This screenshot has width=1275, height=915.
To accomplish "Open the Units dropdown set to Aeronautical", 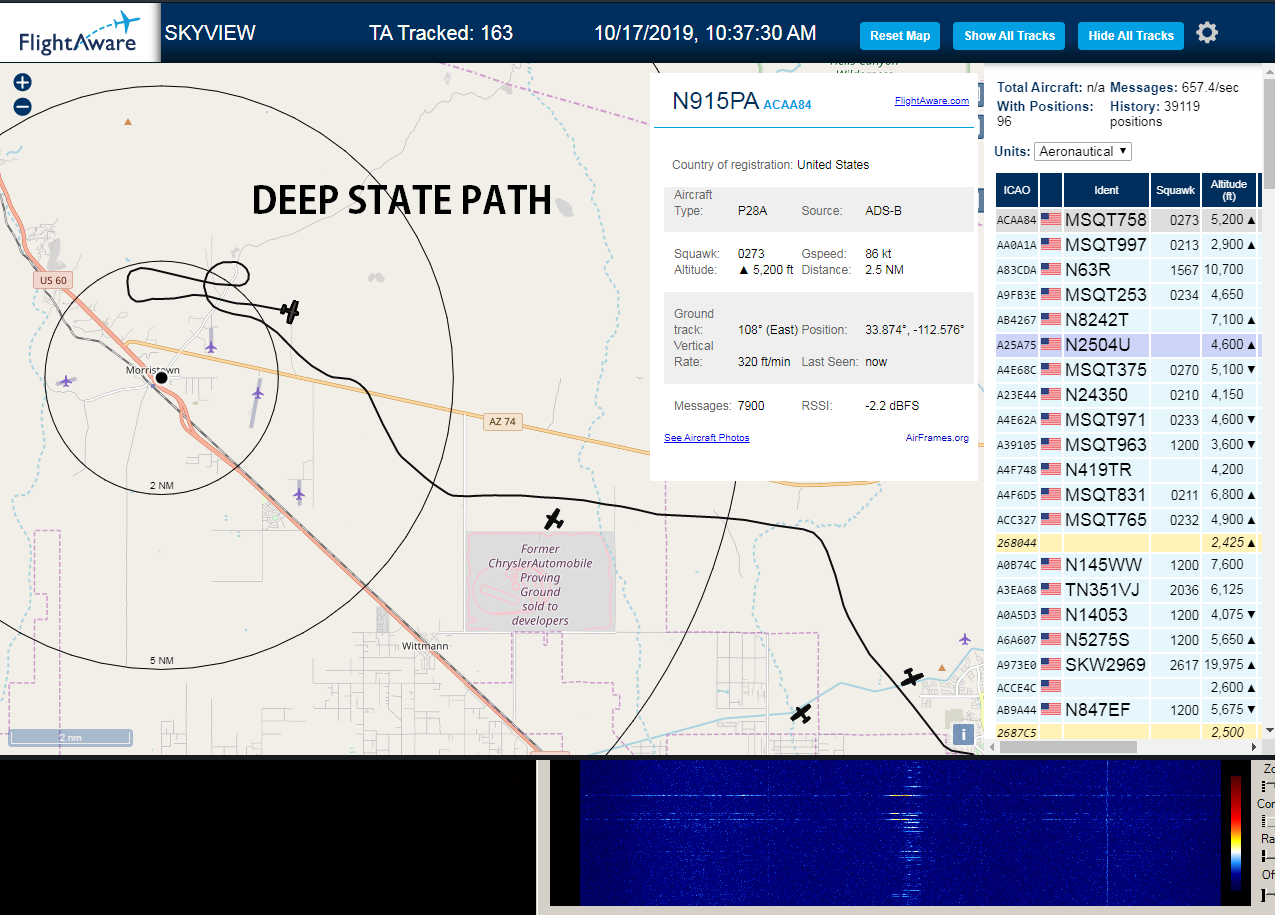I will point(1083,151).
